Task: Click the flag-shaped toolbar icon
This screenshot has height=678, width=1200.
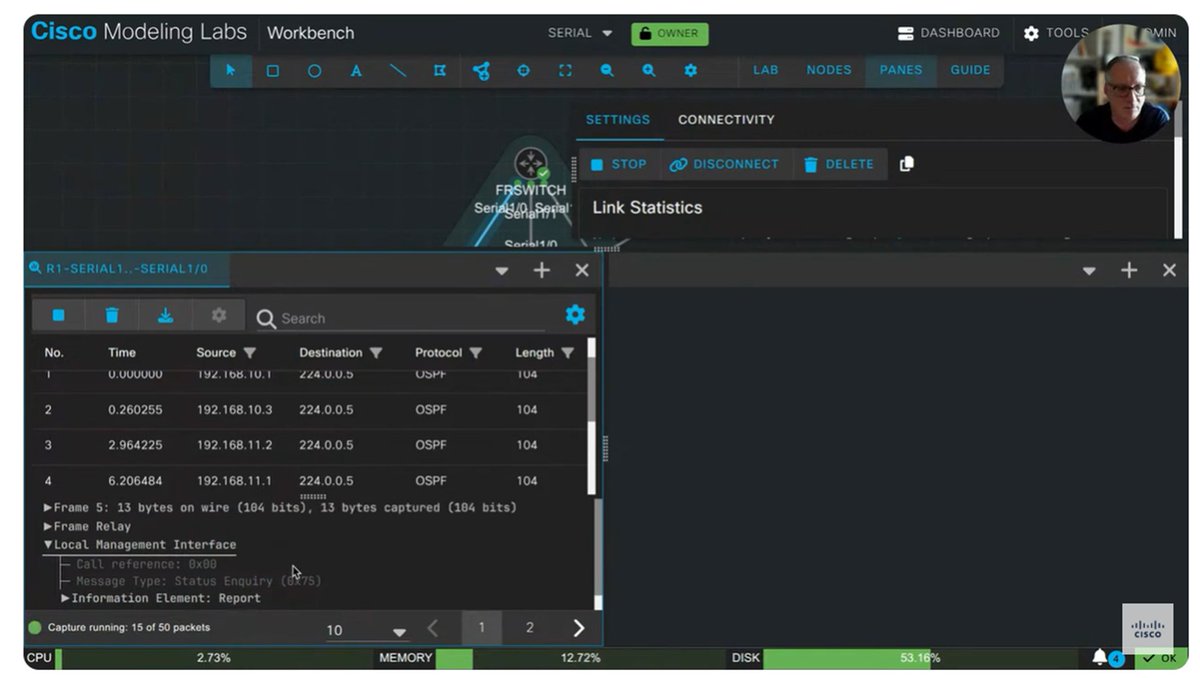Action: (x=439, y=71)
